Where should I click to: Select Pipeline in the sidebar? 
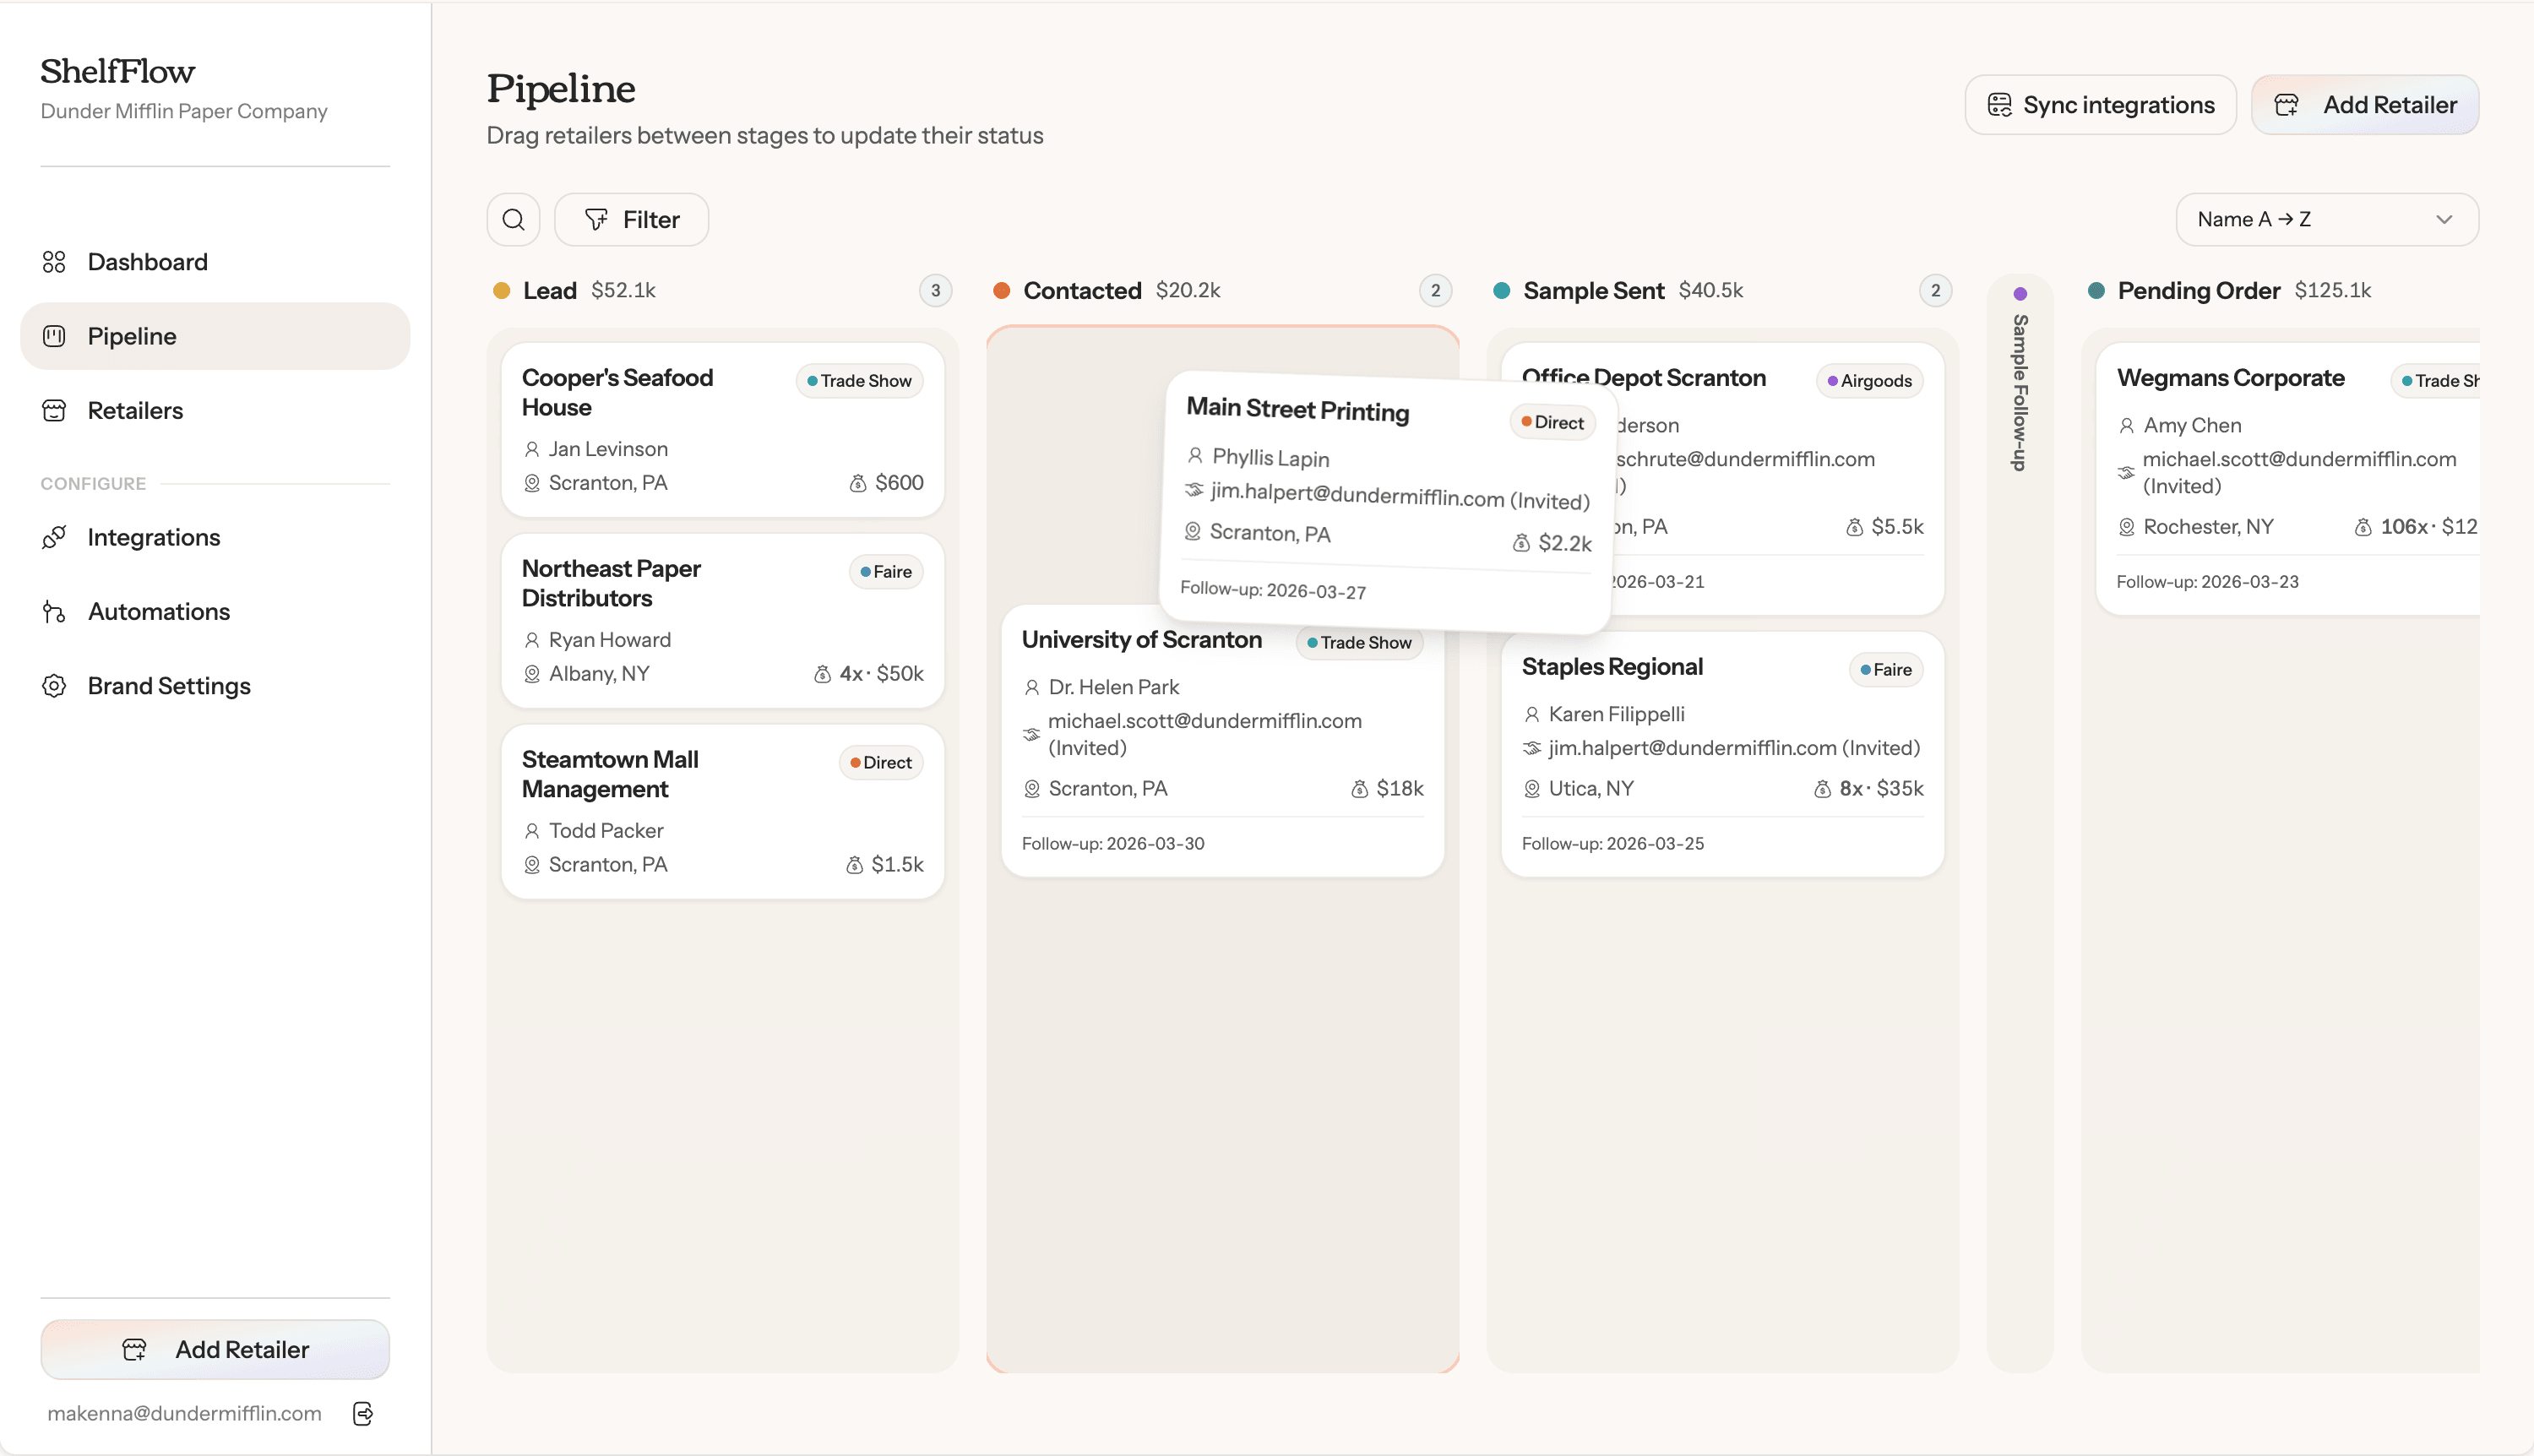pyautogui.click(x=215, y=336)
